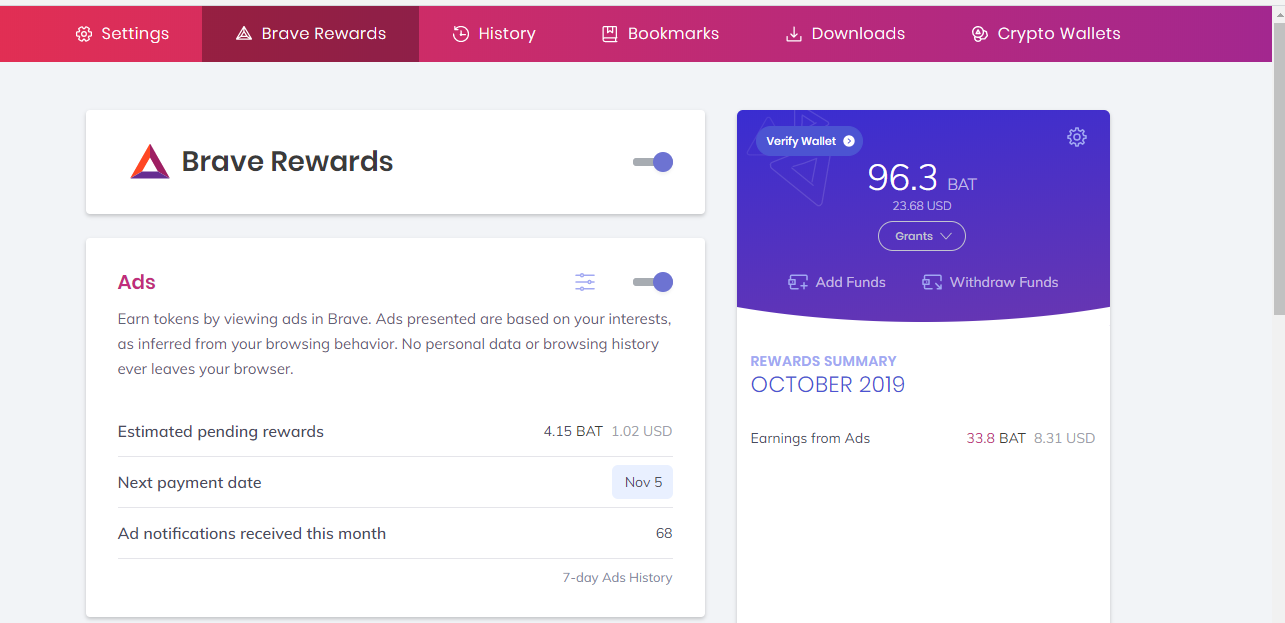Click the Earnings from Ads label
Screen dimensions: 1285x623
[810, 438]
